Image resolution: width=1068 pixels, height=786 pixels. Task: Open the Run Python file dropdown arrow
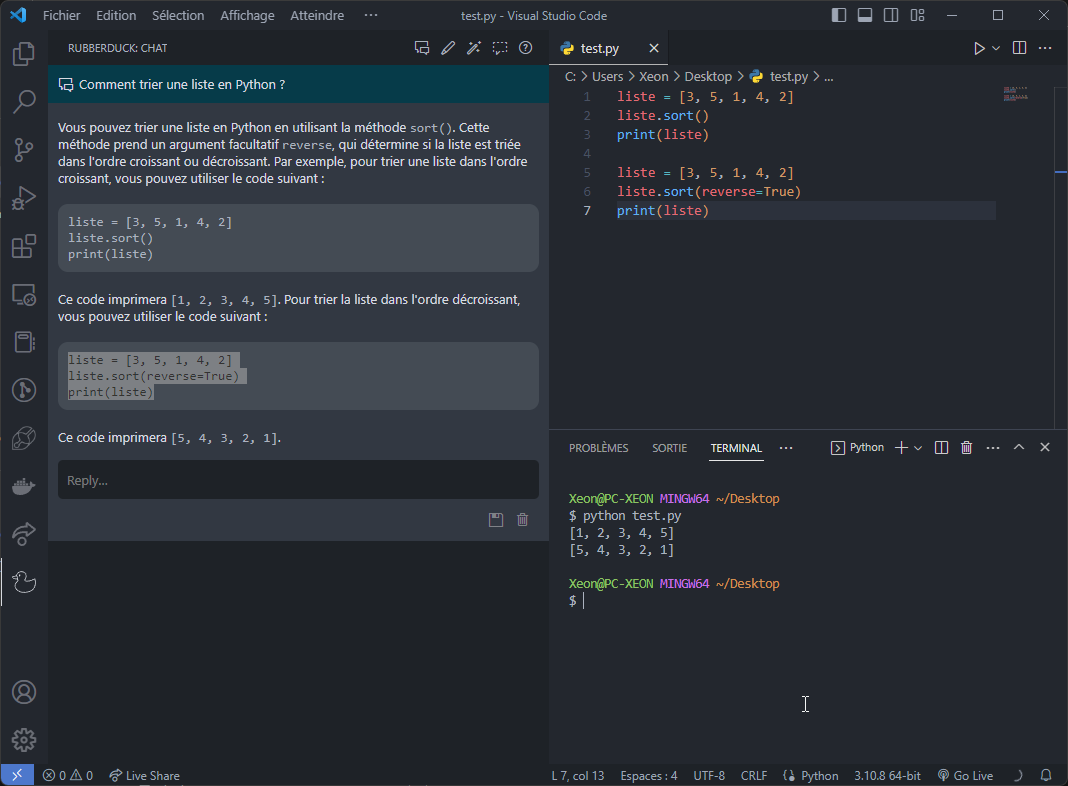(996, 48)
